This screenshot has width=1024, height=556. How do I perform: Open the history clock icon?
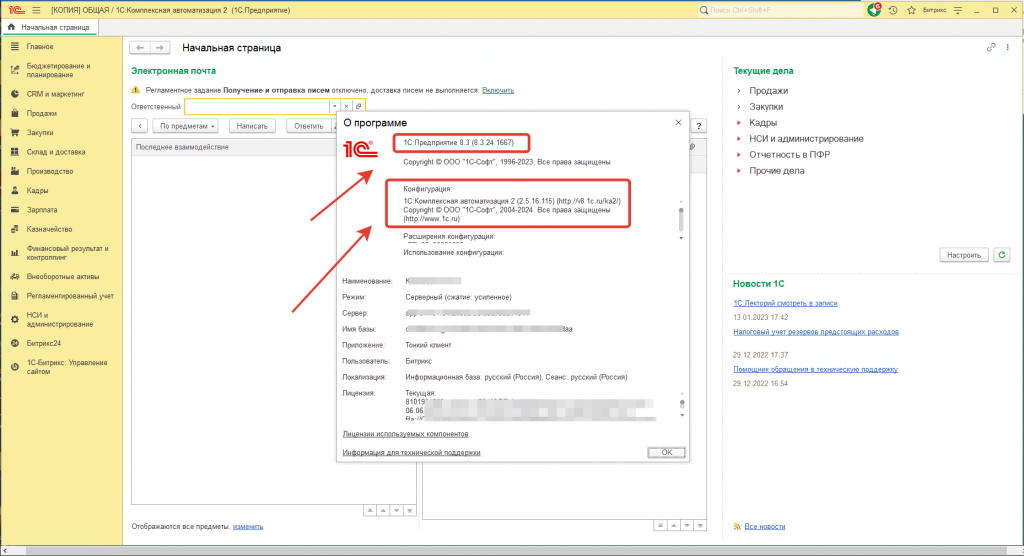point(893,9)
